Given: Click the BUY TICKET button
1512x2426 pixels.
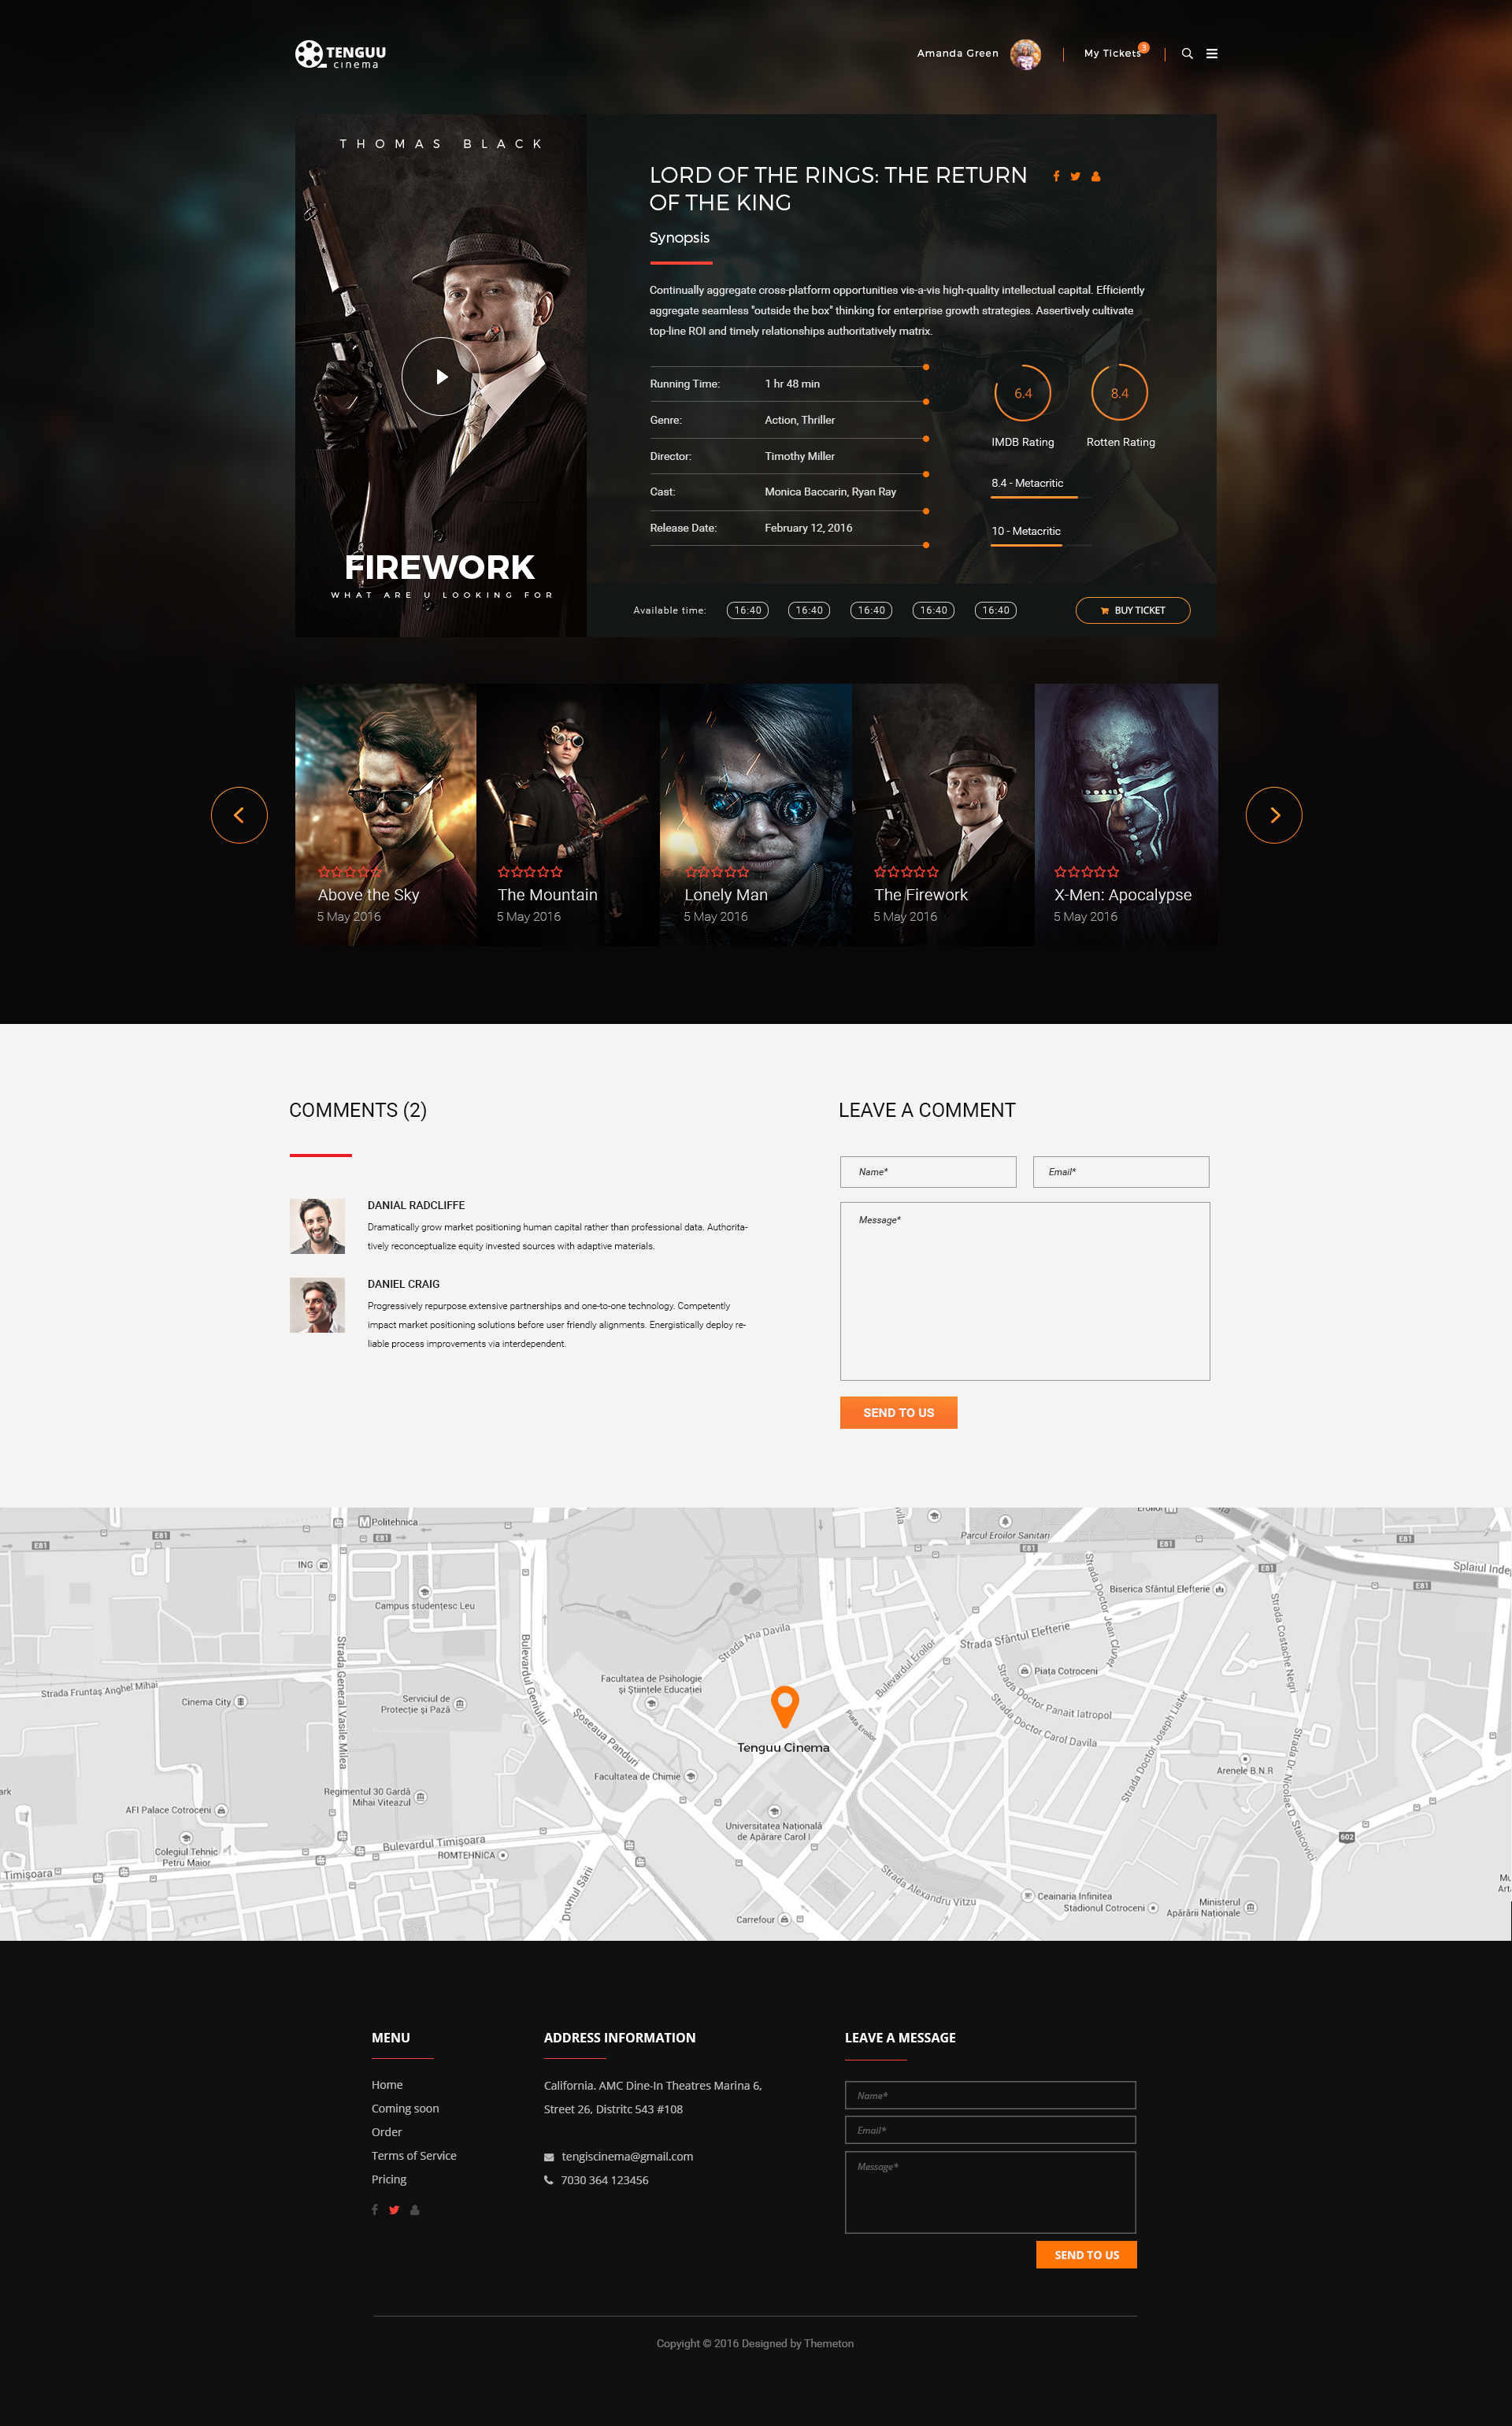Looking at the screenshot, I should click(1132, 610).
